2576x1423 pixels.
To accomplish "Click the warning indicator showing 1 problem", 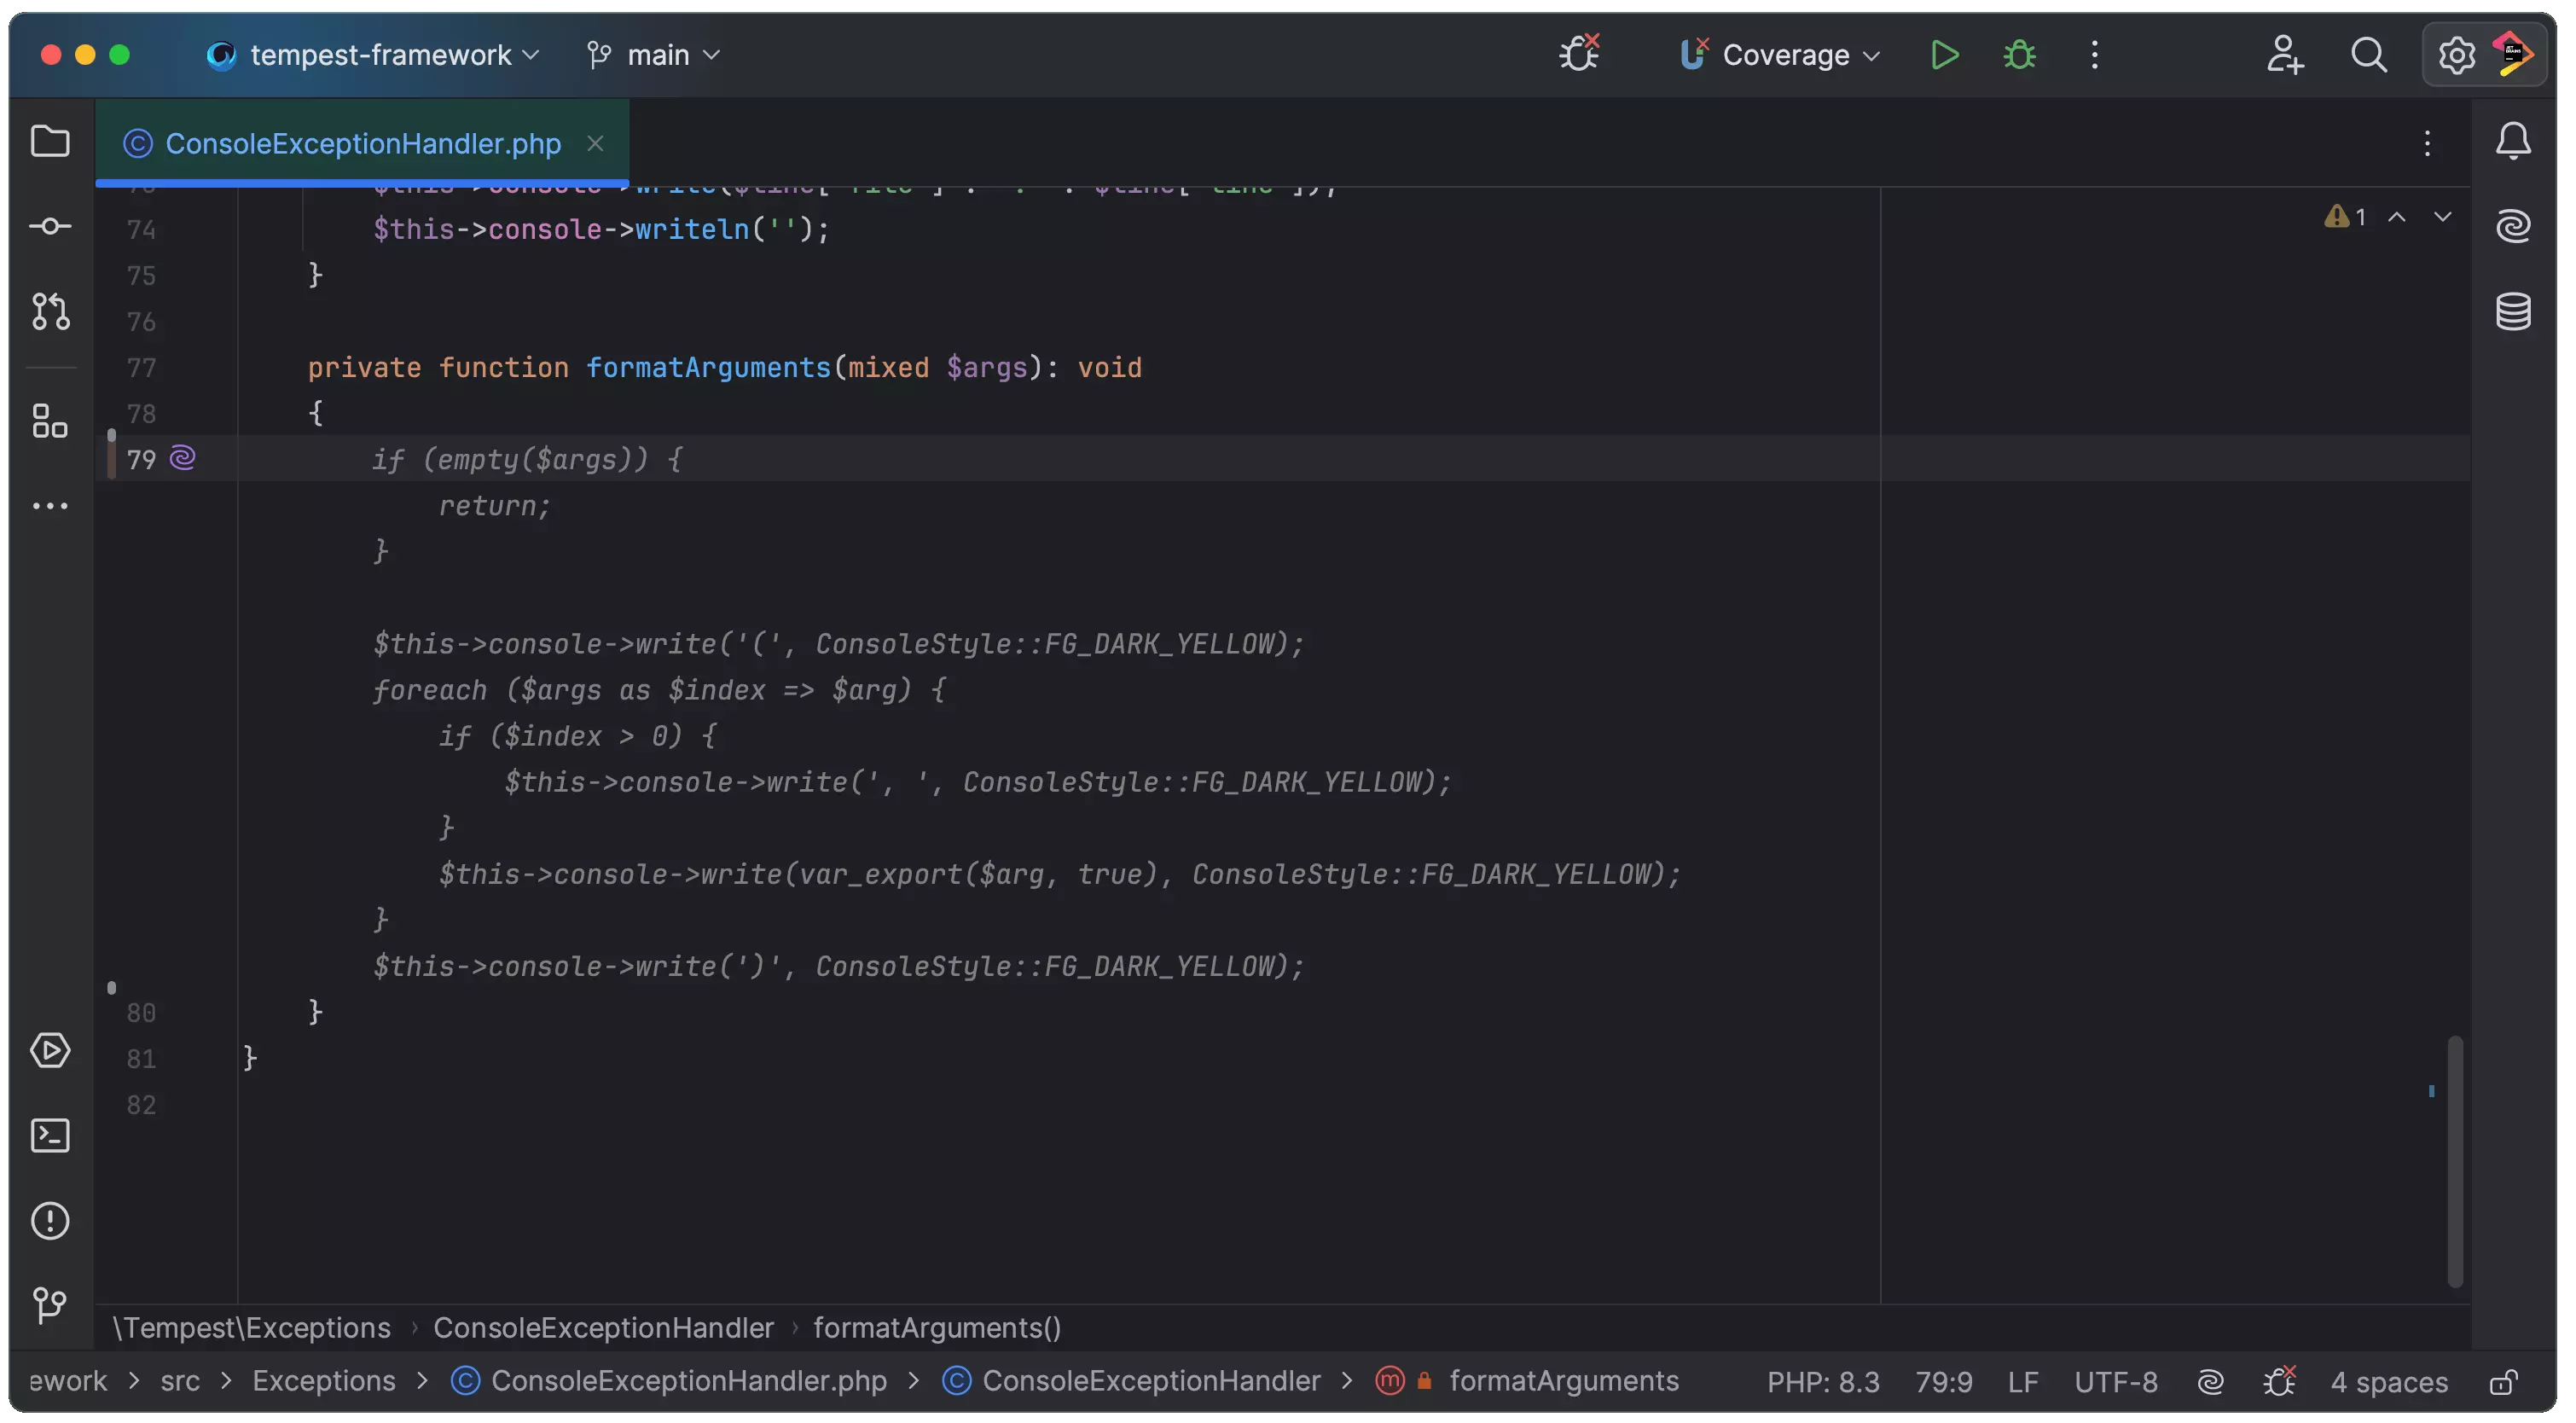I will 2345,217.
